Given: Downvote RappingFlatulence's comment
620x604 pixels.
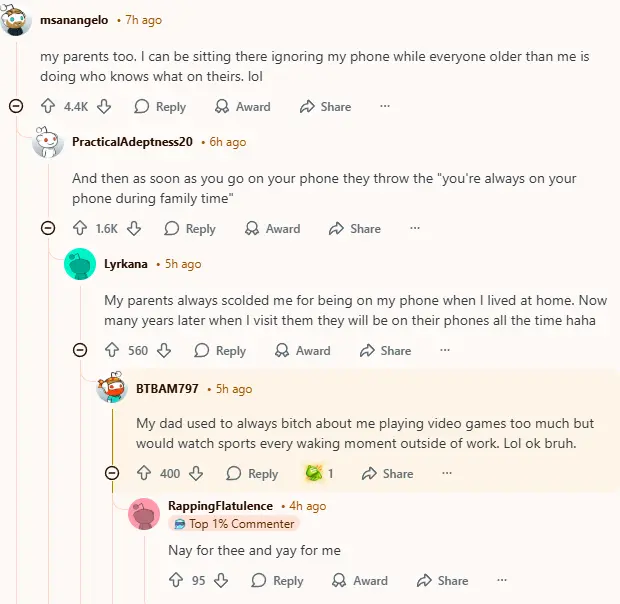Looking at the screenshot, I should pyautogui.click(x=221, y=580).
